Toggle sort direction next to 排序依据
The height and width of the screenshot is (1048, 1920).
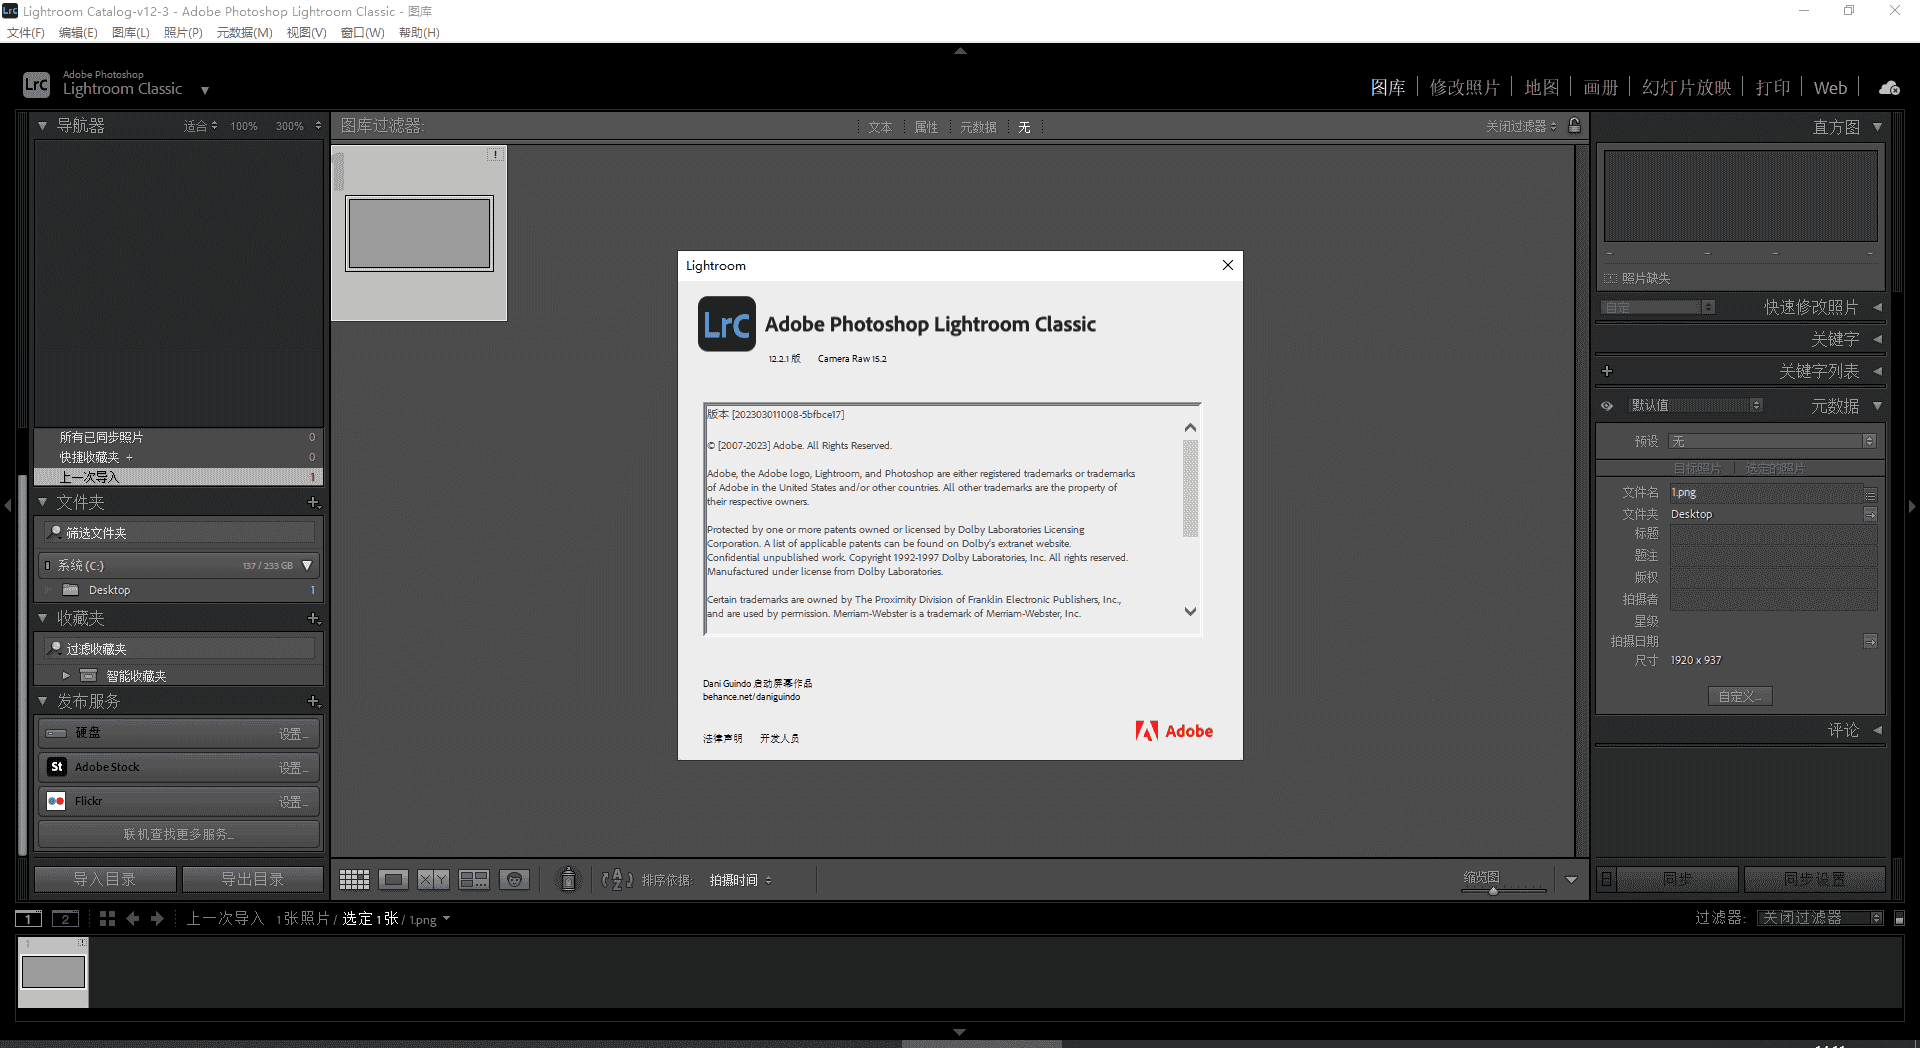(618, 879)
